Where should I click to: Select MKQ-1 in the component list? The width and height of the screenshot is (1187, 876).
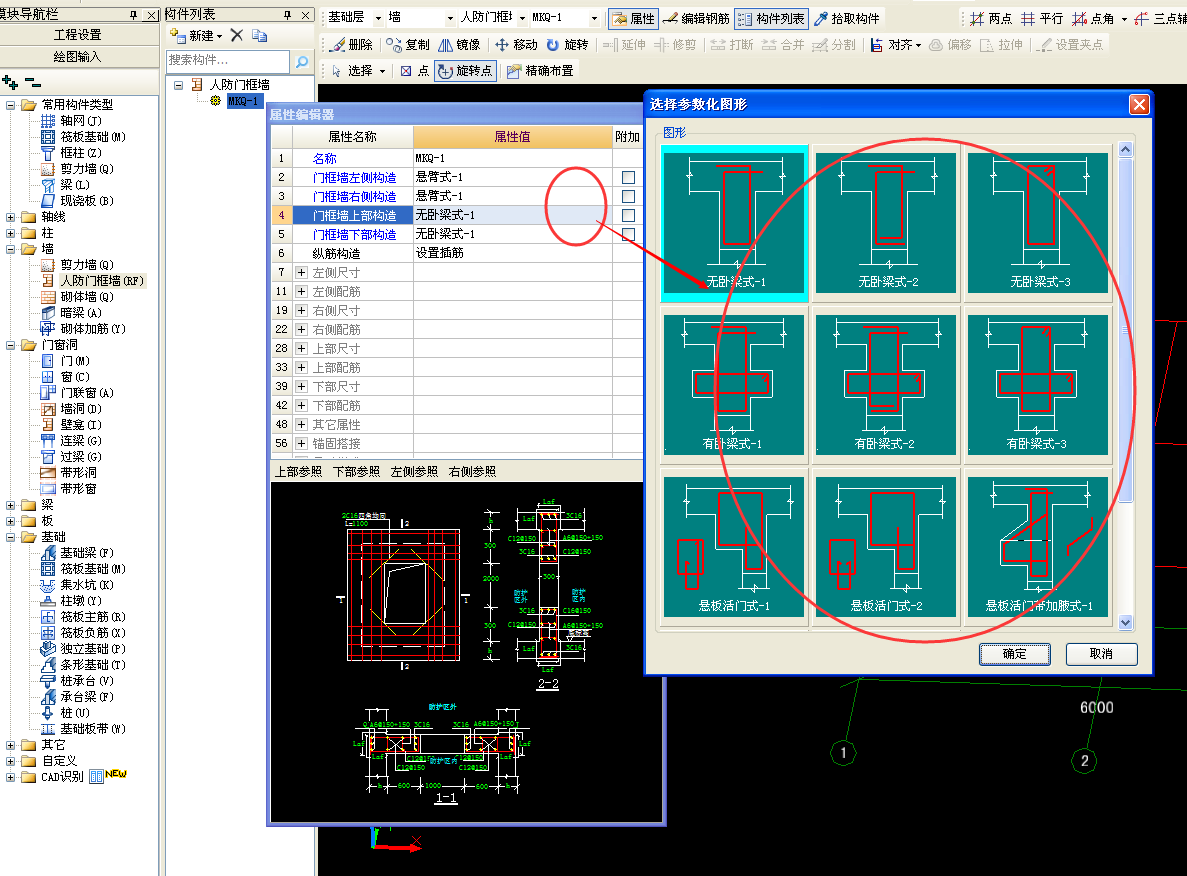point(243,101)
